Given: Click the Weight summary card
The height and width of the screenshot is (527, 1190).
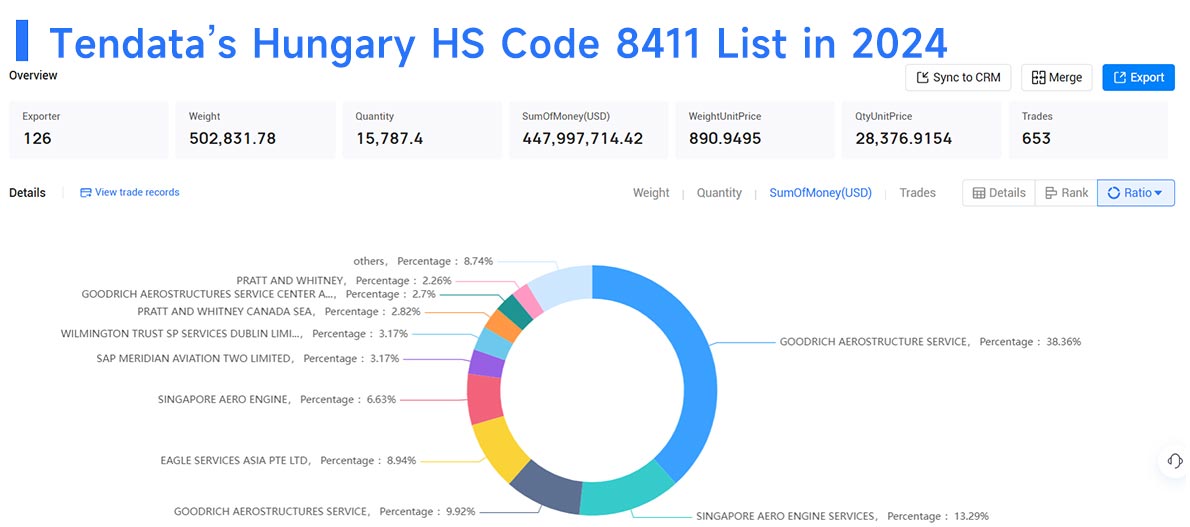Looking at the screenshot, I should pos(255,130).
